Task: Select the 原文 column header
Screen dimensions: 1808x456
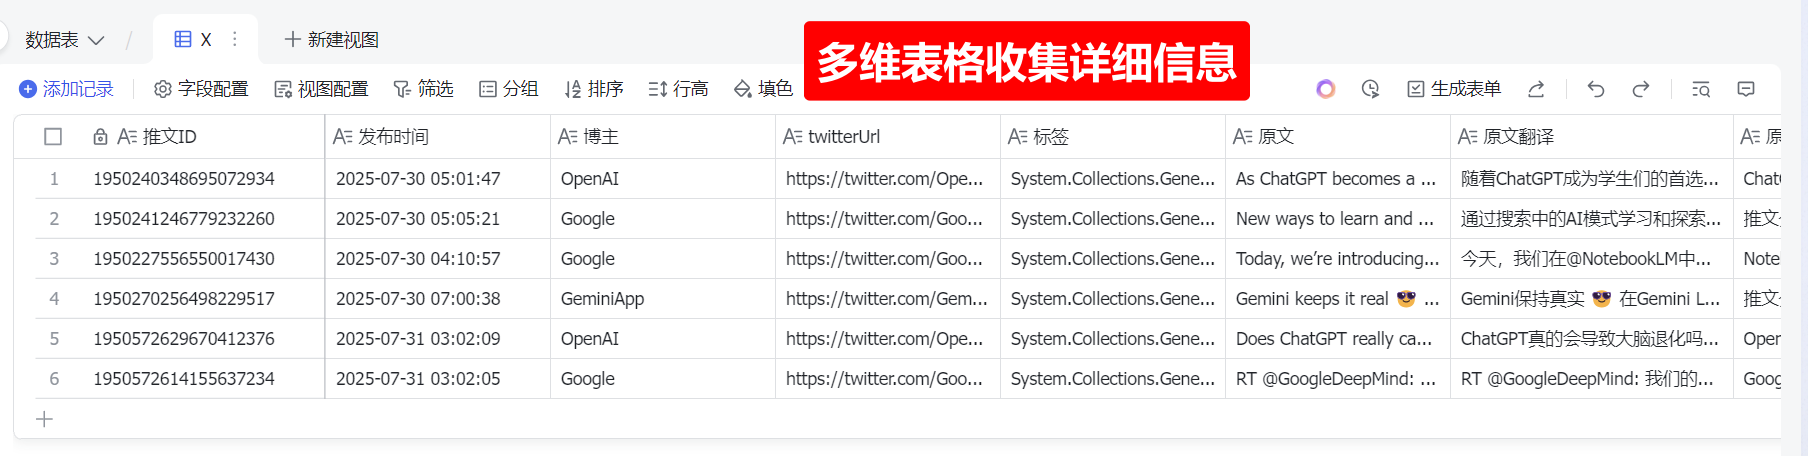Action: tap(1338, 137)
